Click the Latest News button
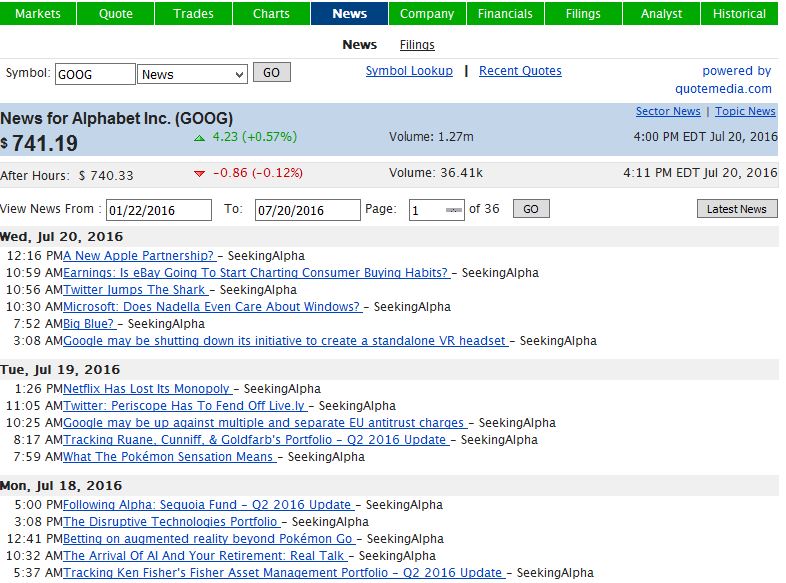 (737, 209)
